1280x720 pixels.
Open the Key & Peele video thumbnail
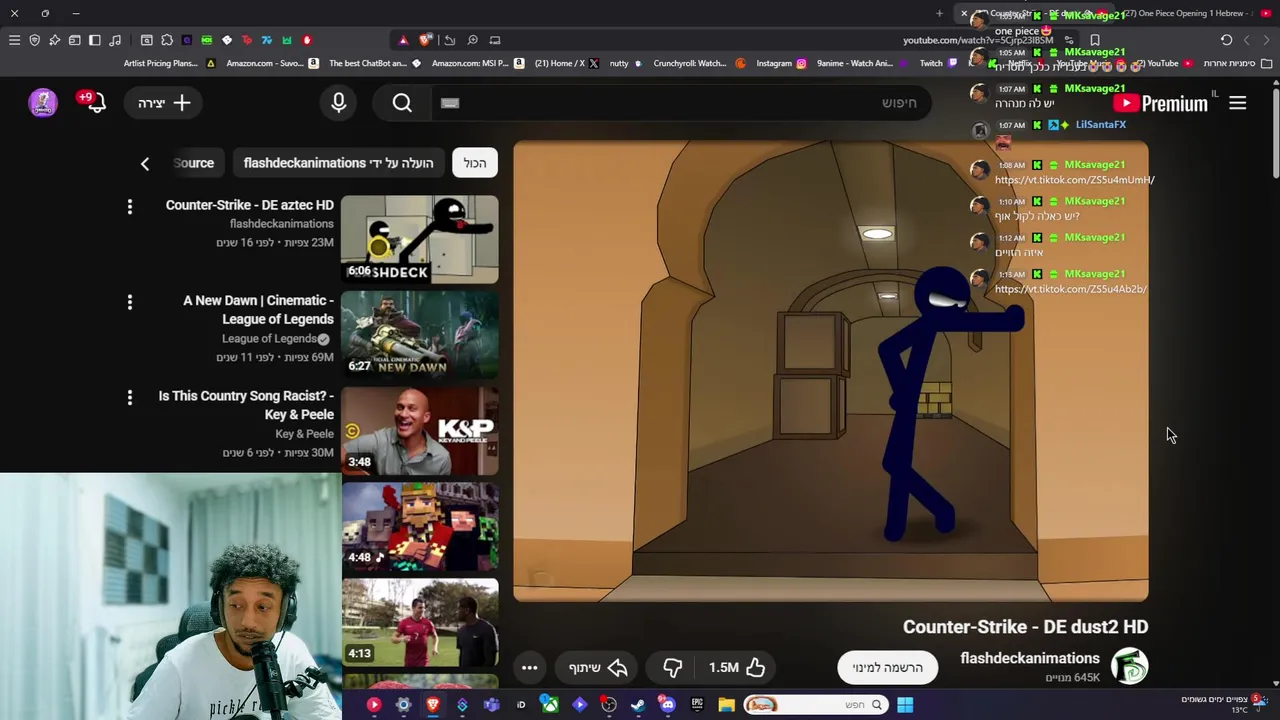tap(420, 431)
